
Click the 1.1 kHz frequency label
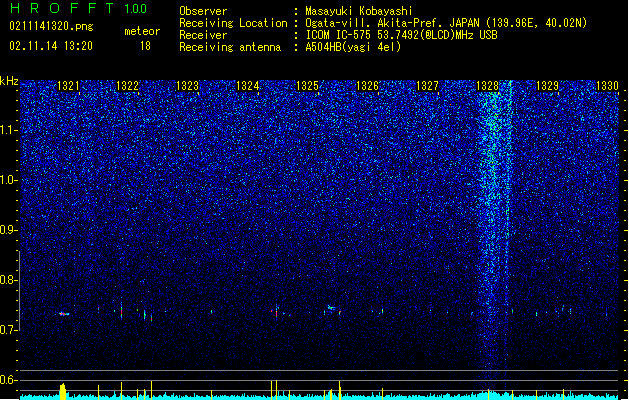8,130
